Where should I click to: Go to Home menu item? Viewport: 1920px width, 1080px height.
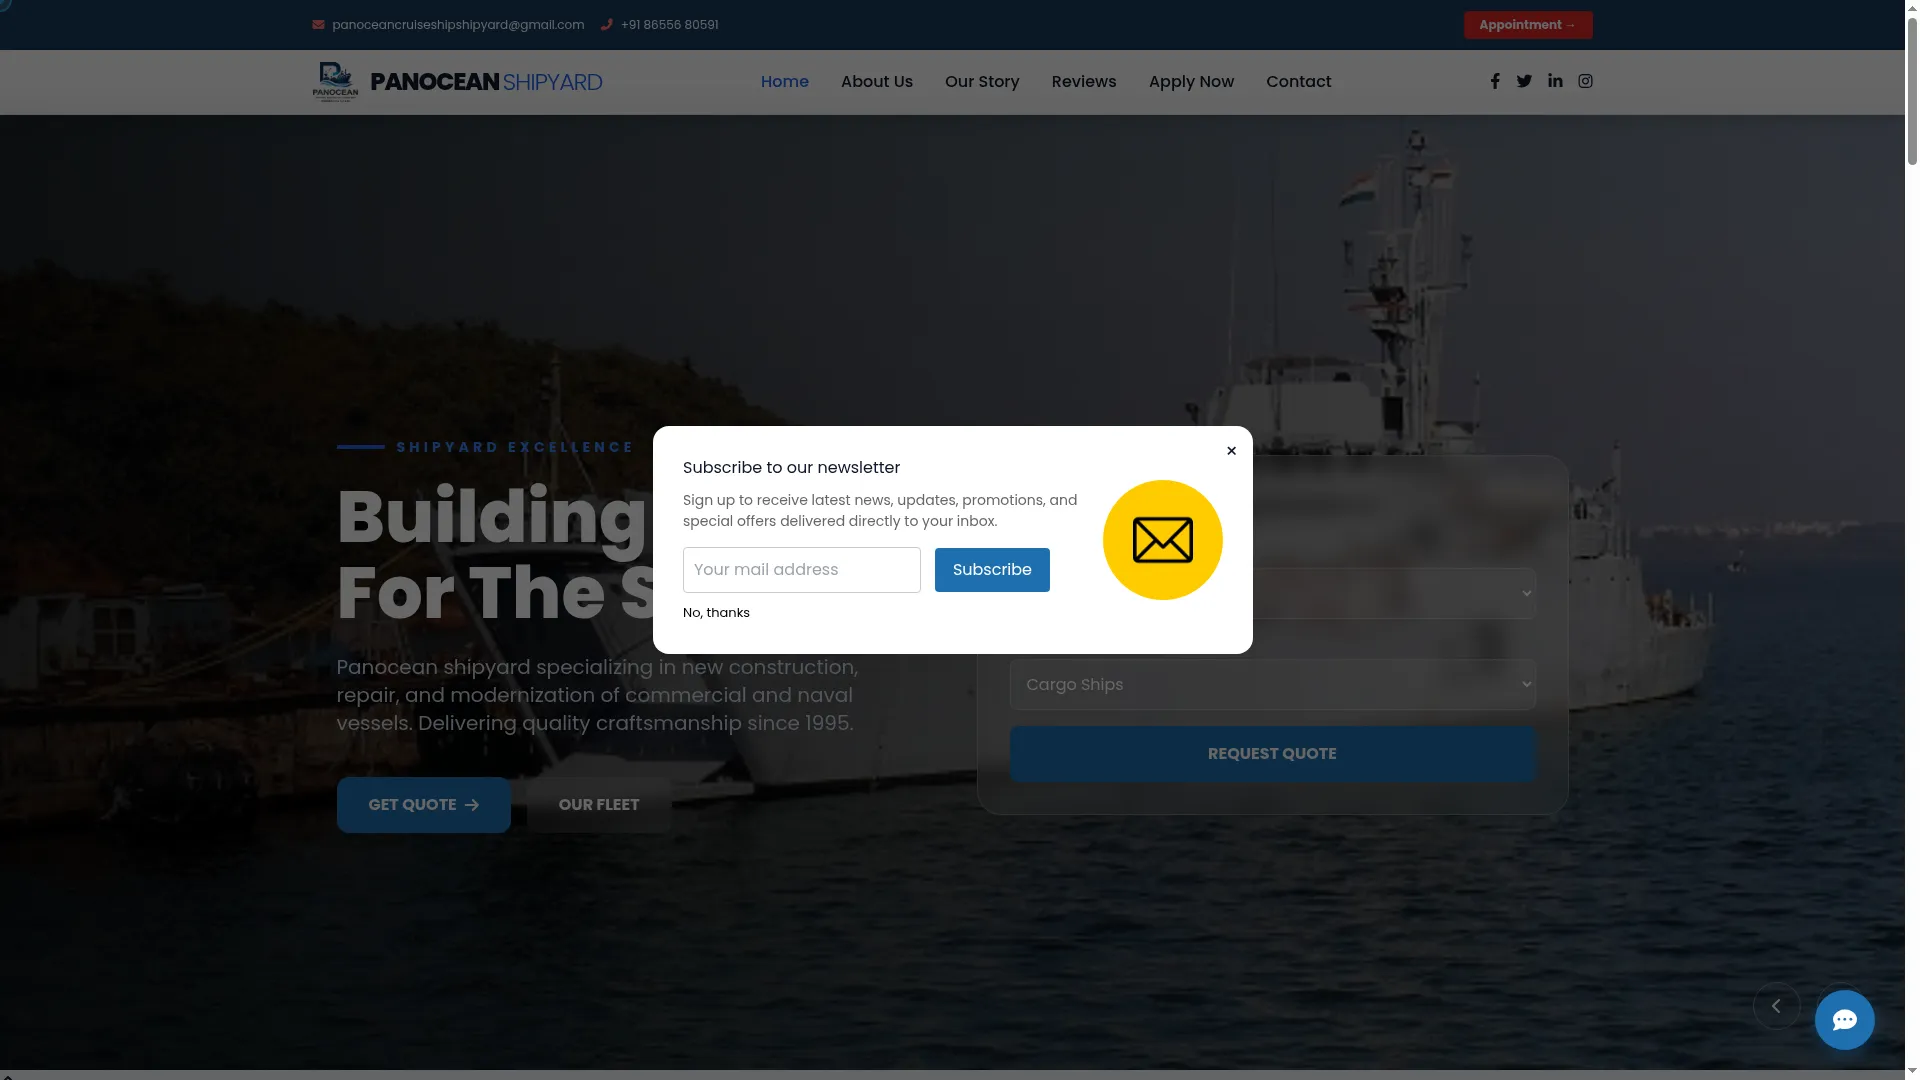pos(784,82)
